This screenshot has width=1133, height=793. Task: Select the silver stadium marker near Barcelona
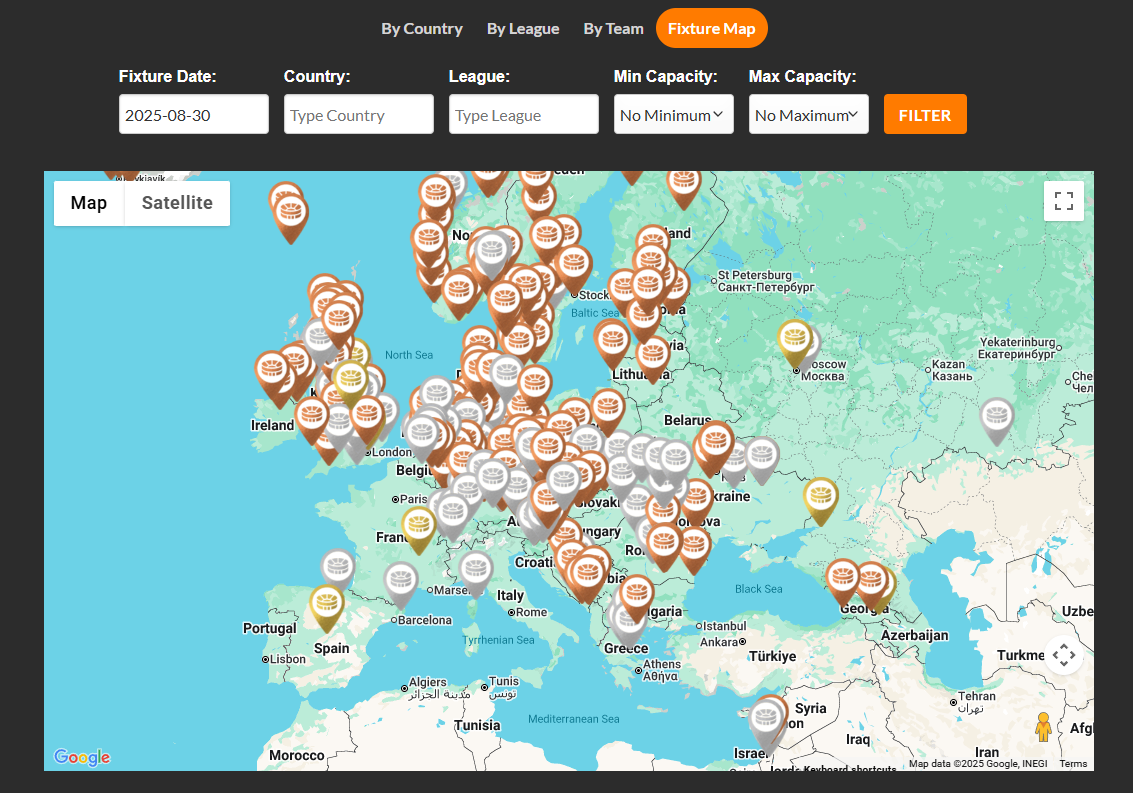tap(401, 581)
